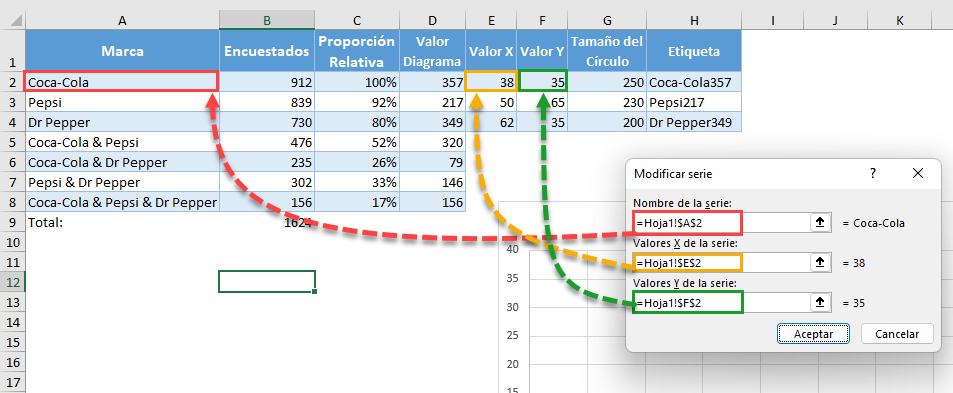Dismiss dialog with Cancelar button
This screenshot has height=393, width=953.
[x=897, y=333]
